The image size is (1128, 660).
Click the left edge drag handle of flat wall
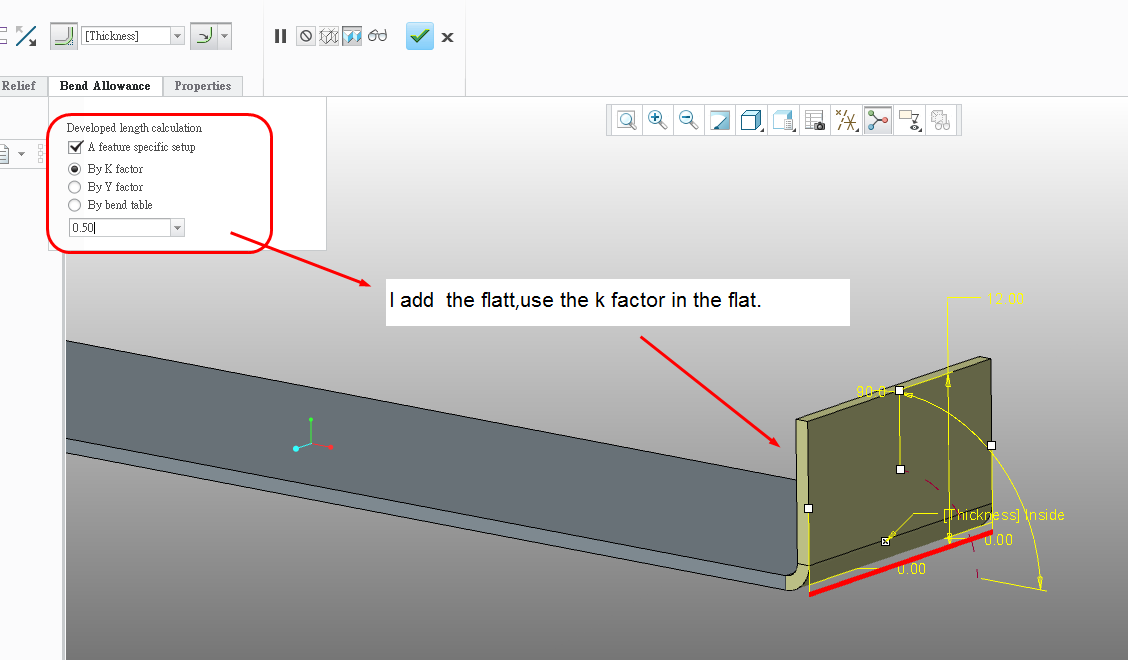point(808,509)
